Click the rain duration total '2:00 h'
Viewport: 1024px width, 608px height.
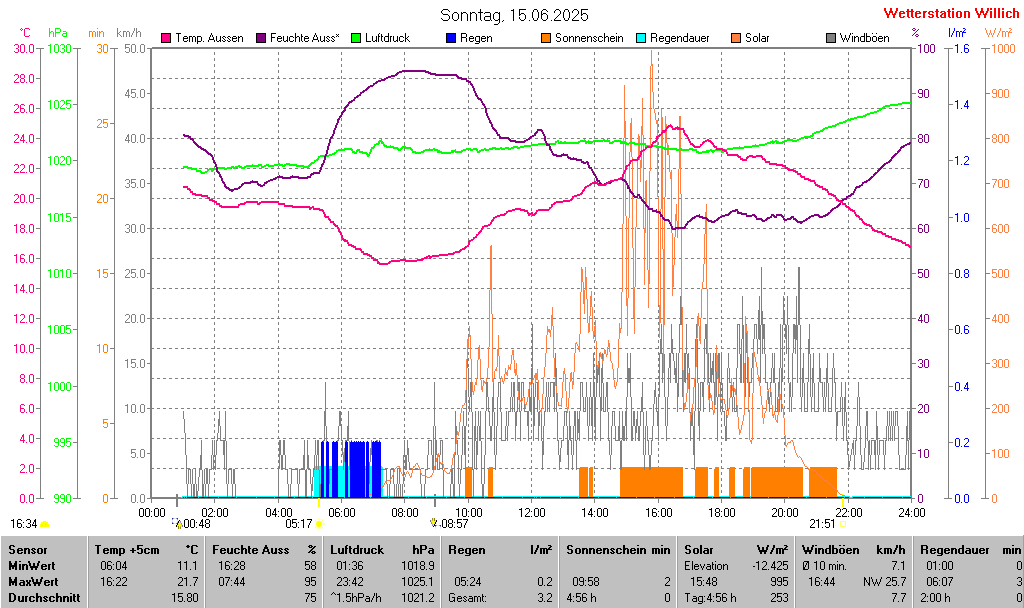point(935,598)
